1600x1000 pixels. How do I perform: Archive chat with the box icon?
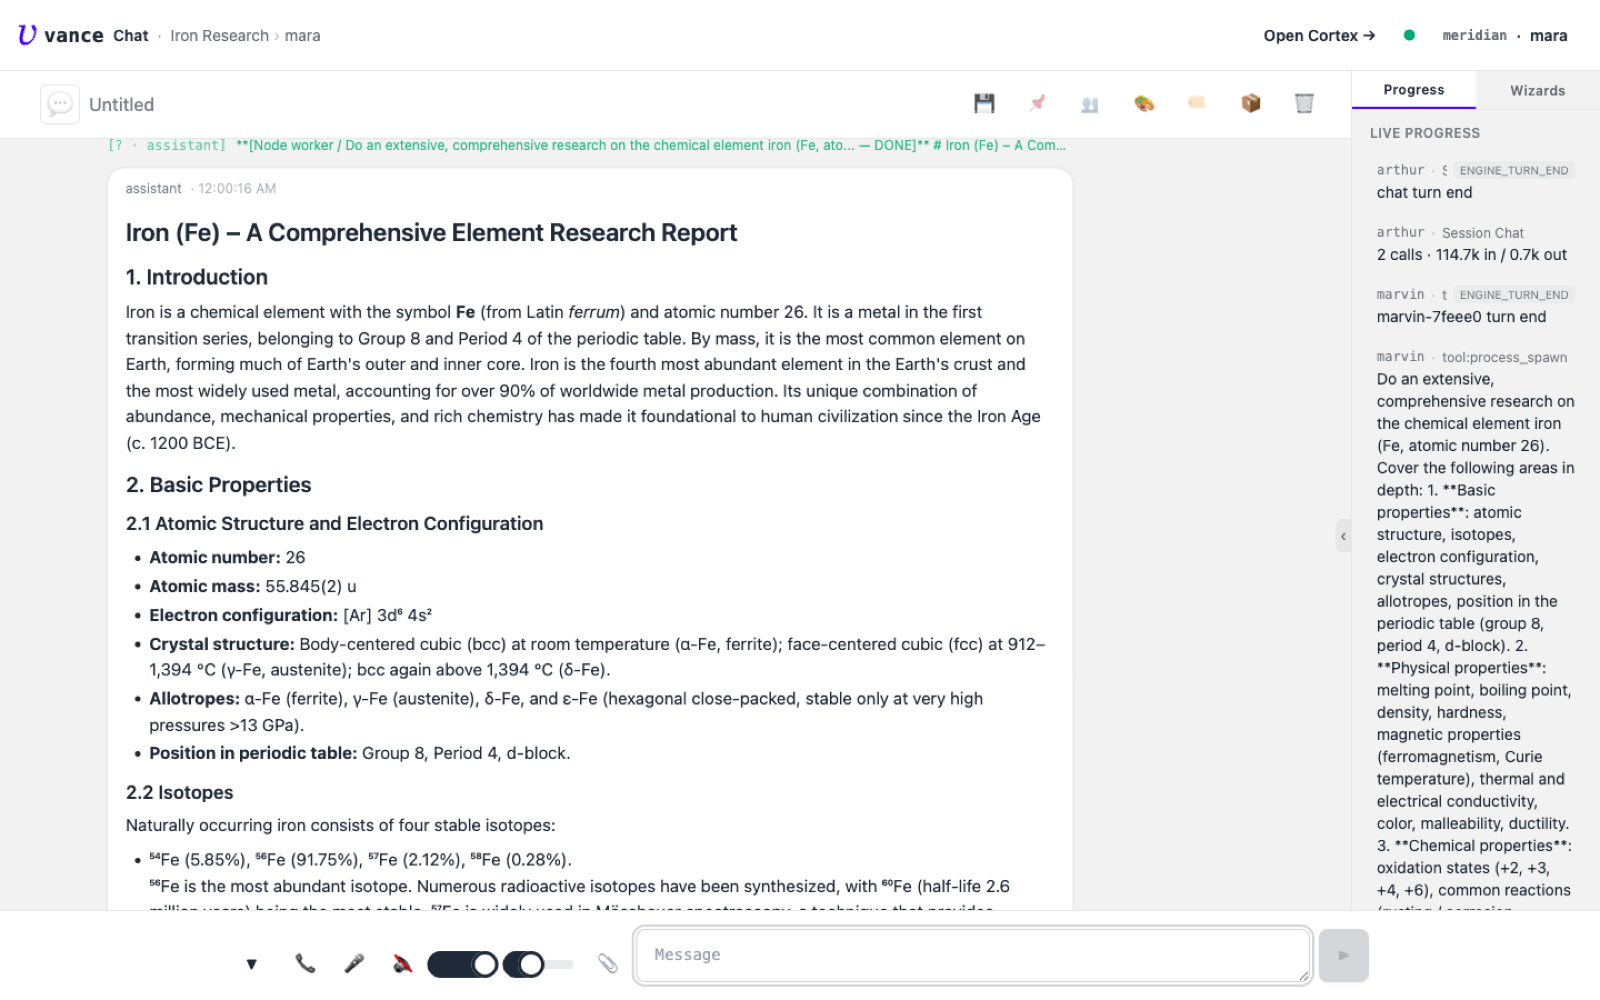tap(1251, 103)
